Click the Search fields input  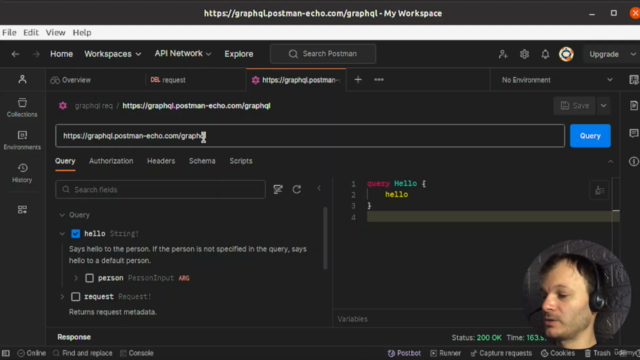coord(160,190)
